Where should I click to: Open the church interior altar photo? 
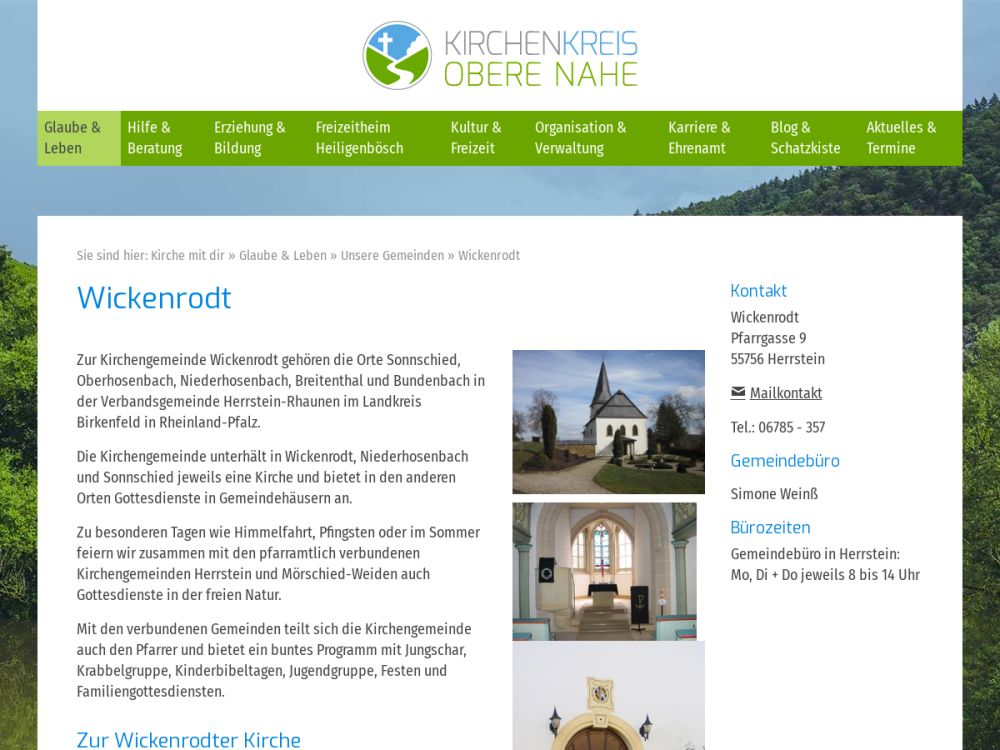[604, 571]
